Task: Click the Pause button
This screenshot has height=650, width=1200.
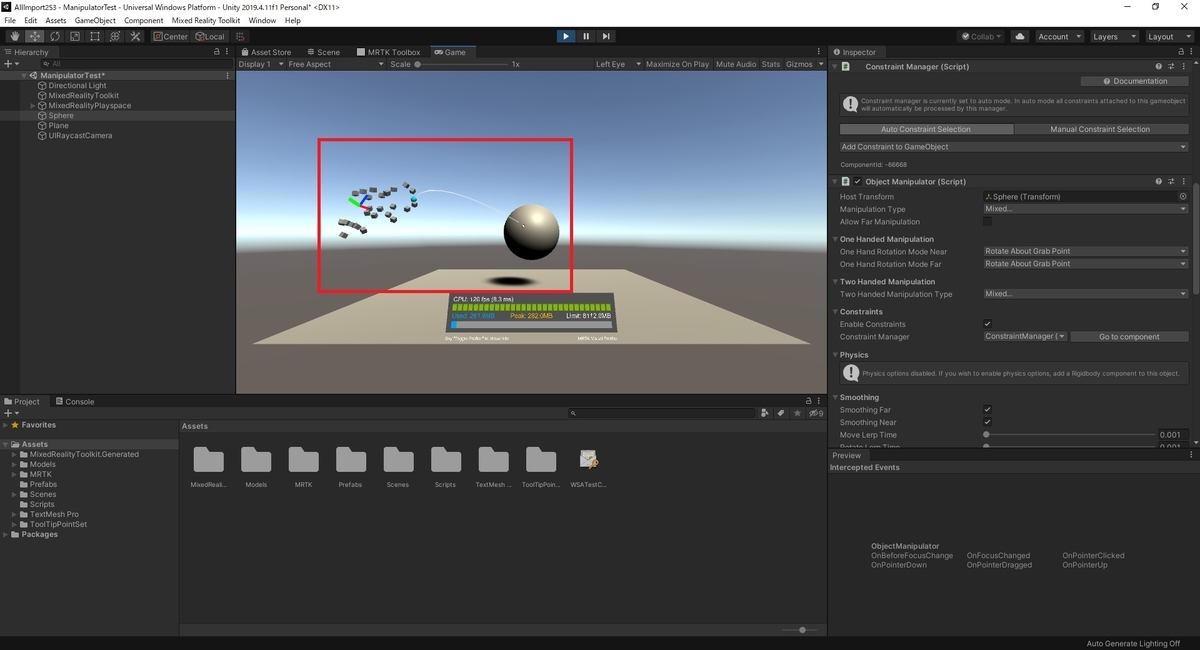Action: click(586, 36)
